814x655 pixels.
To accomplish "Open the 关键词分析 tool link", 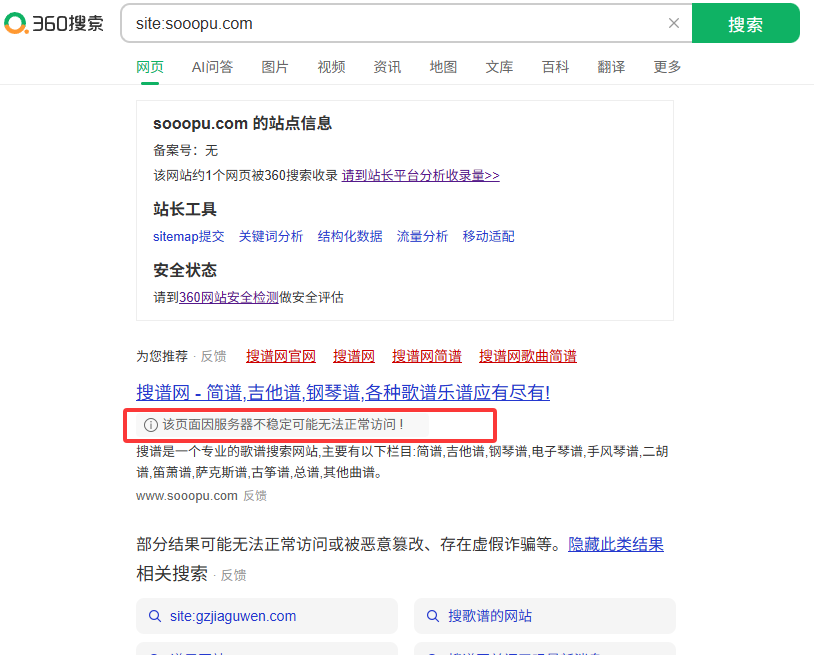I will pyautogui.click(x=270, y=237).
